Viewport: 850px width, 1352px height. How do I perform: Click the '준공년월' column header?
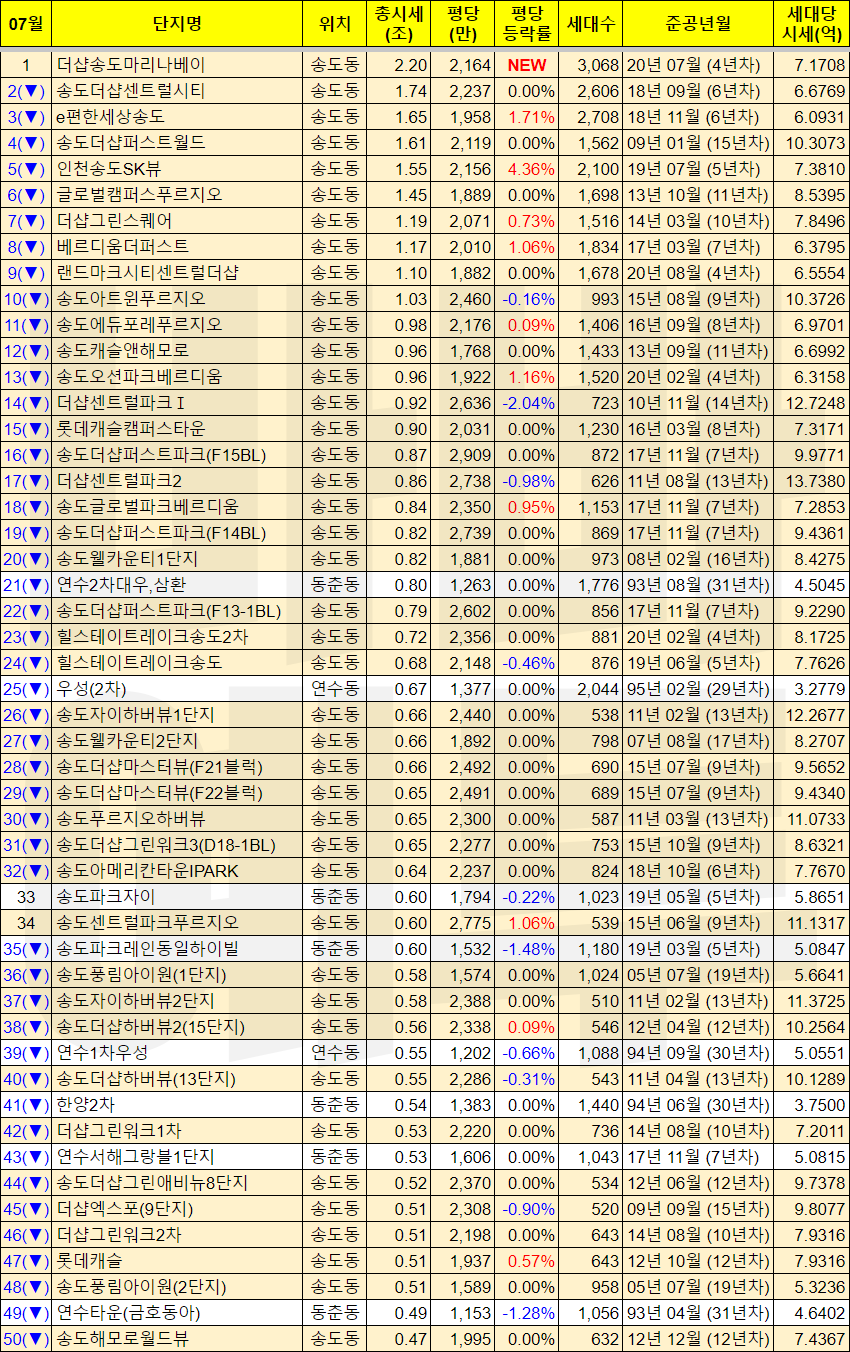[698, 24]
